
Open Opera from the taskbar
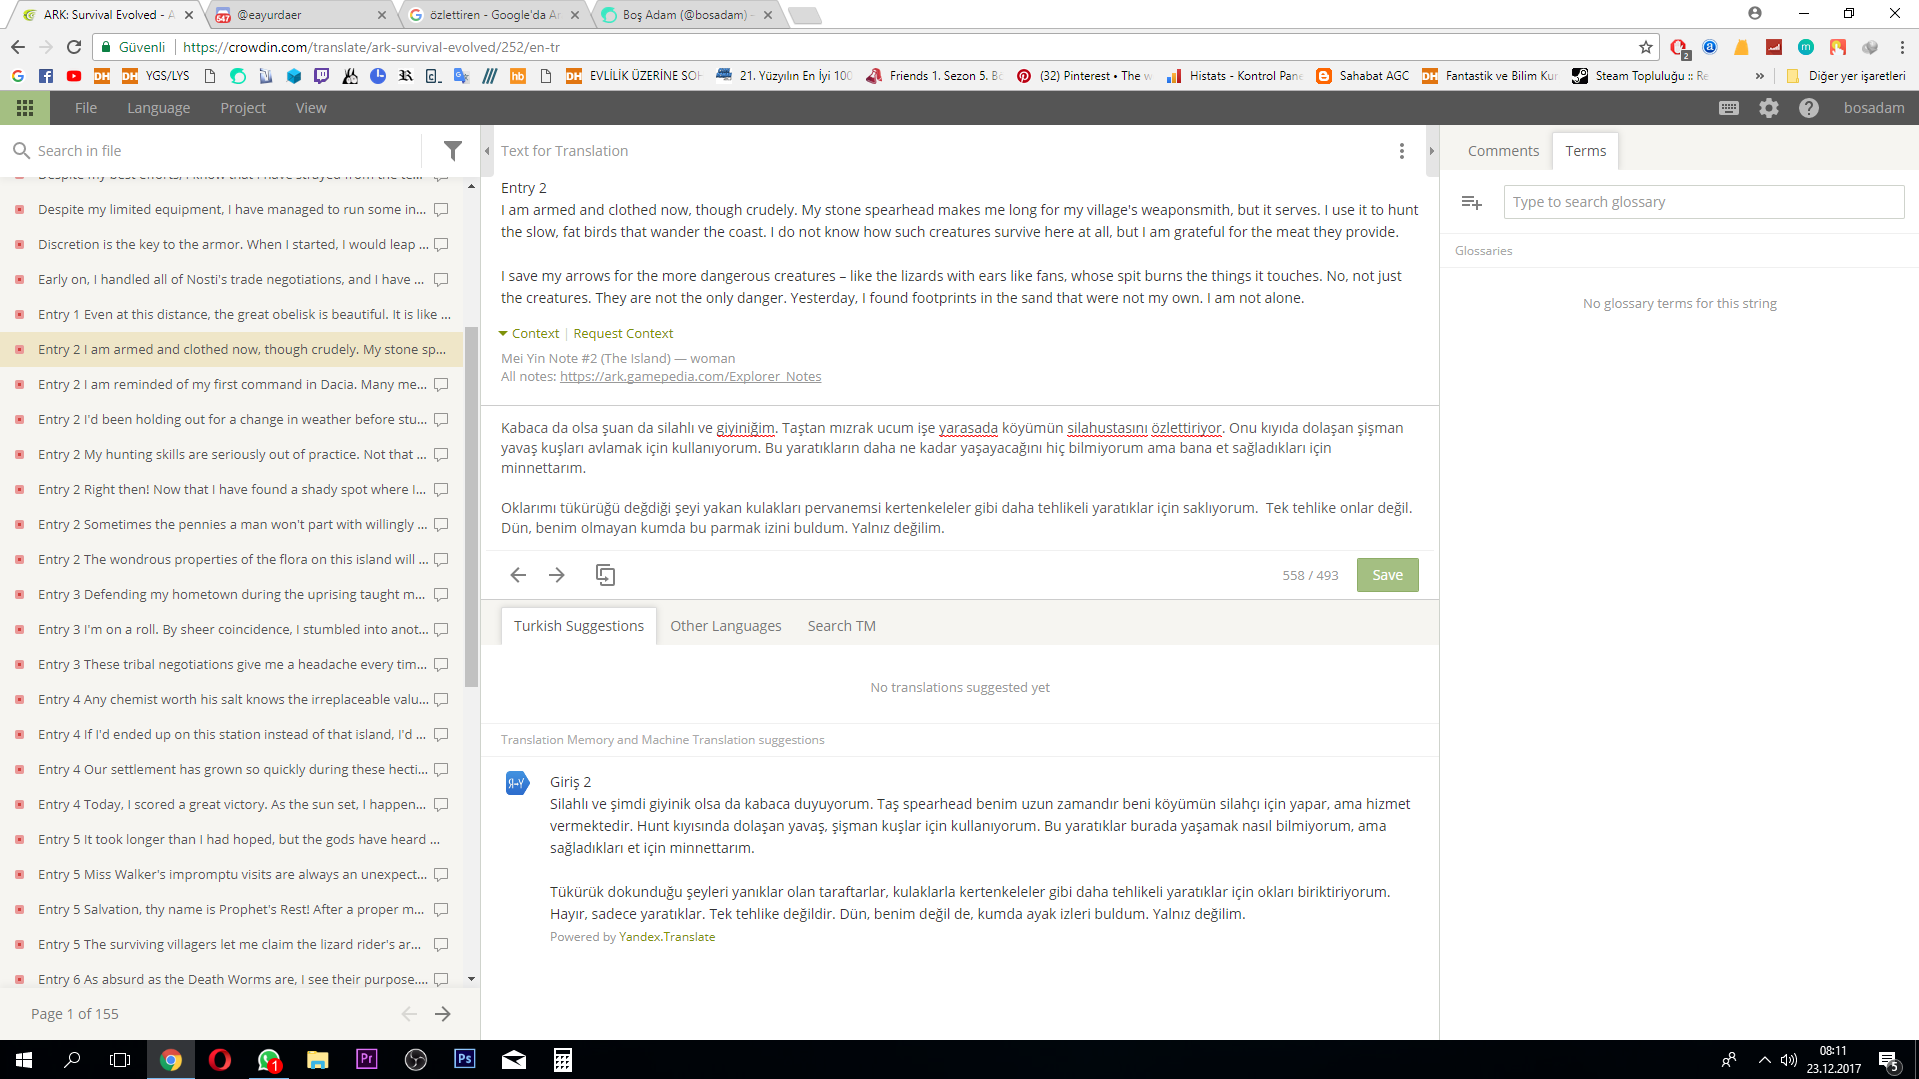(x=219, y=1060)
